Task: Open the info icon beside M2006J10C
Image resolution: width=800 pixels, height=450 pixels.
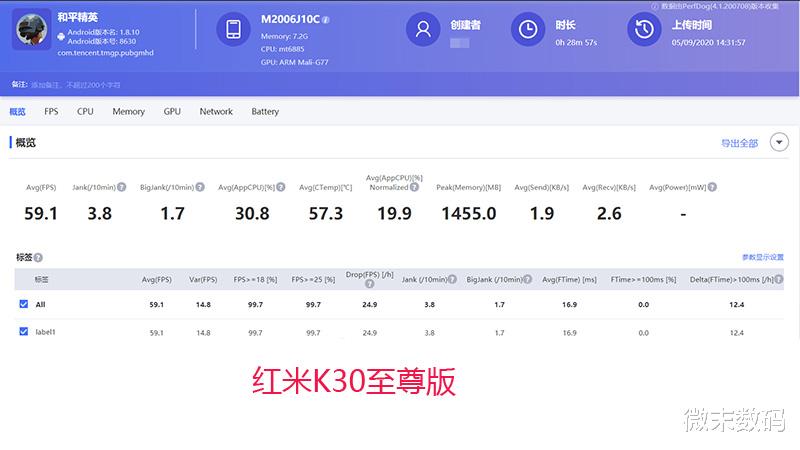Action: coord(326,20)
